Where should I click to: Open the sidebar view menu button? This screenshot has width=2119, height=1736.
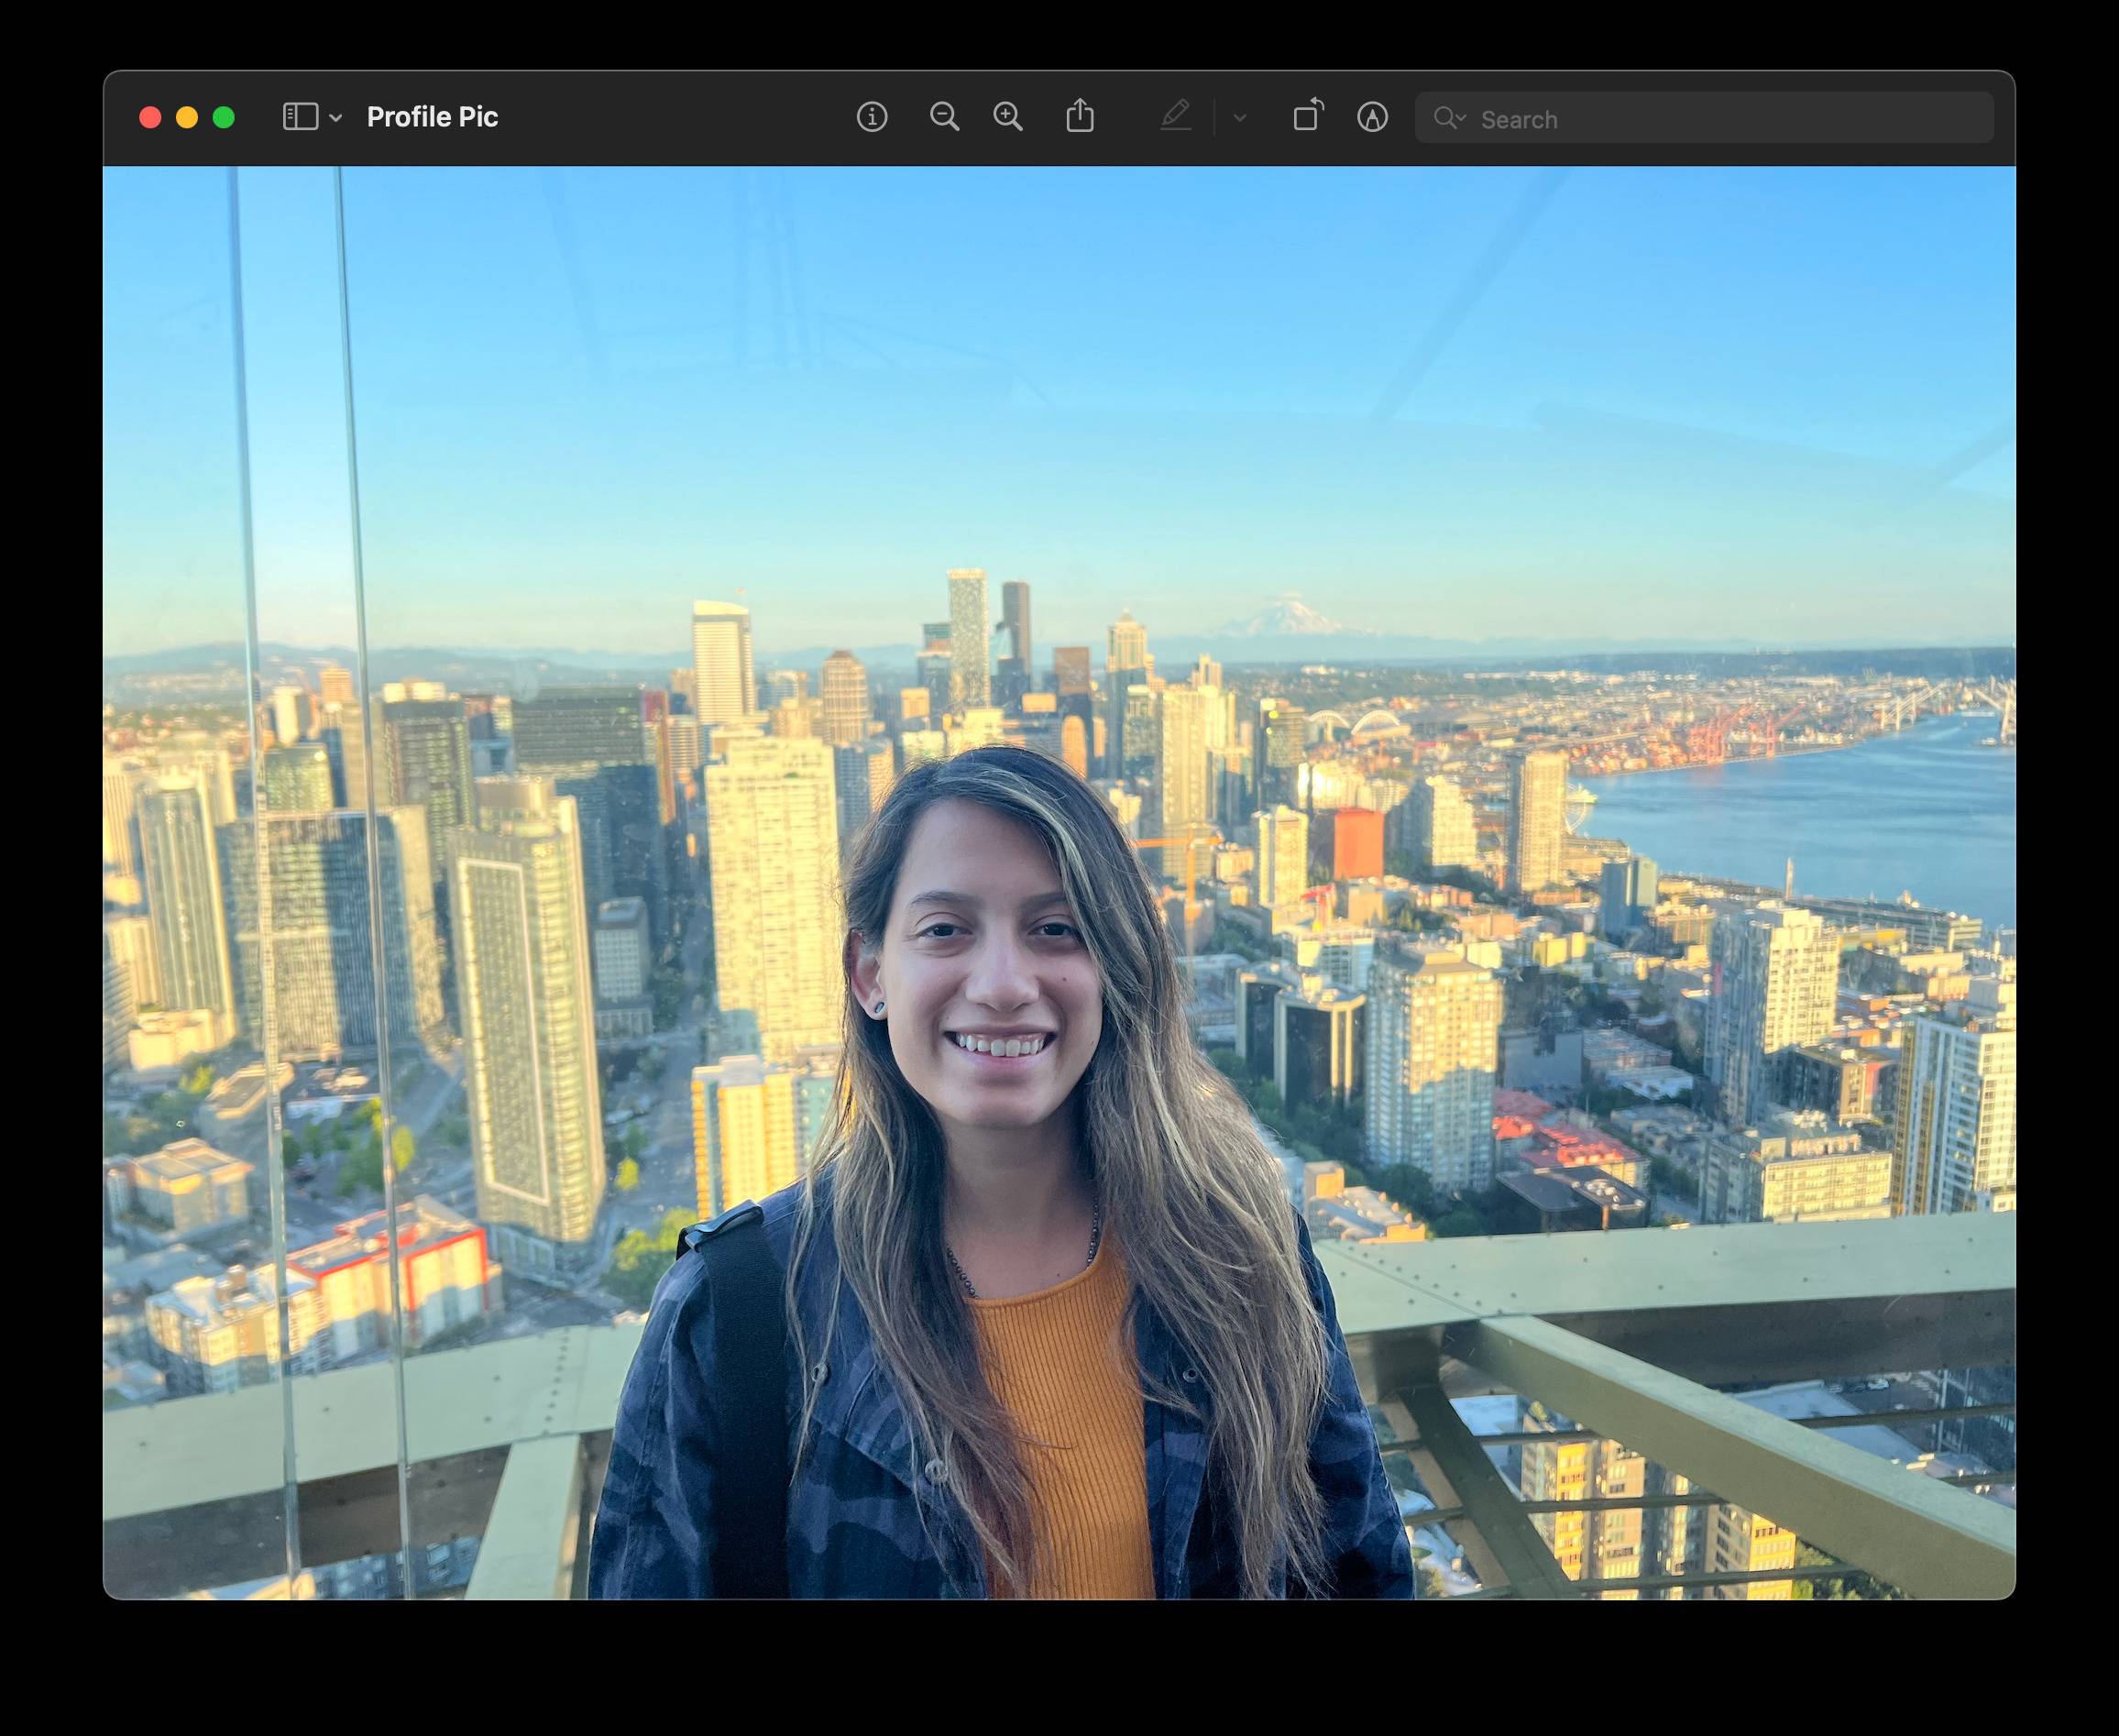[300, 117]
